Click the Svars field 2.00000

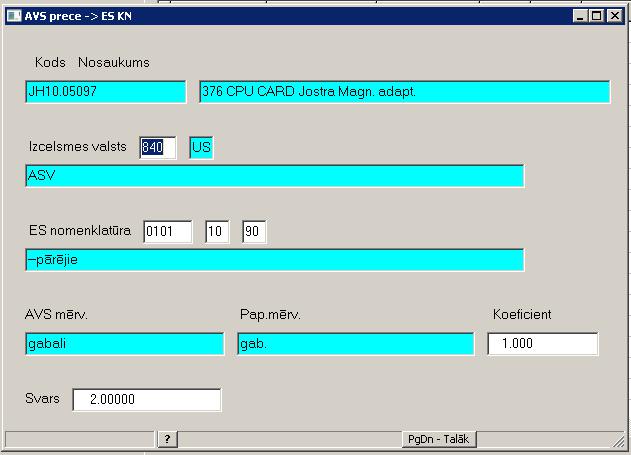(x=147, y=399)
